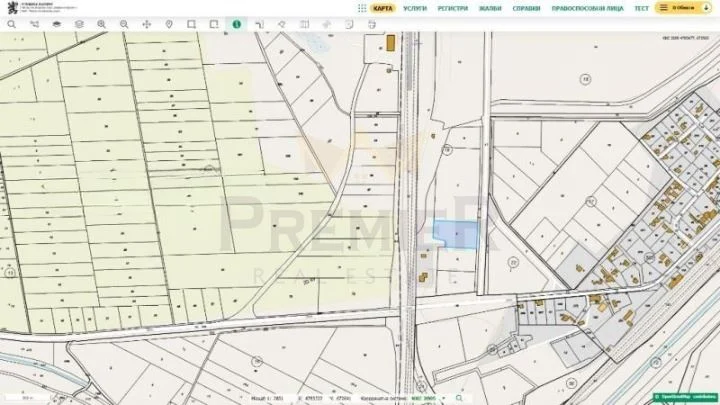
Task: Open the ЖАЛБИ menu item
Action: click(x=489, y=8)
